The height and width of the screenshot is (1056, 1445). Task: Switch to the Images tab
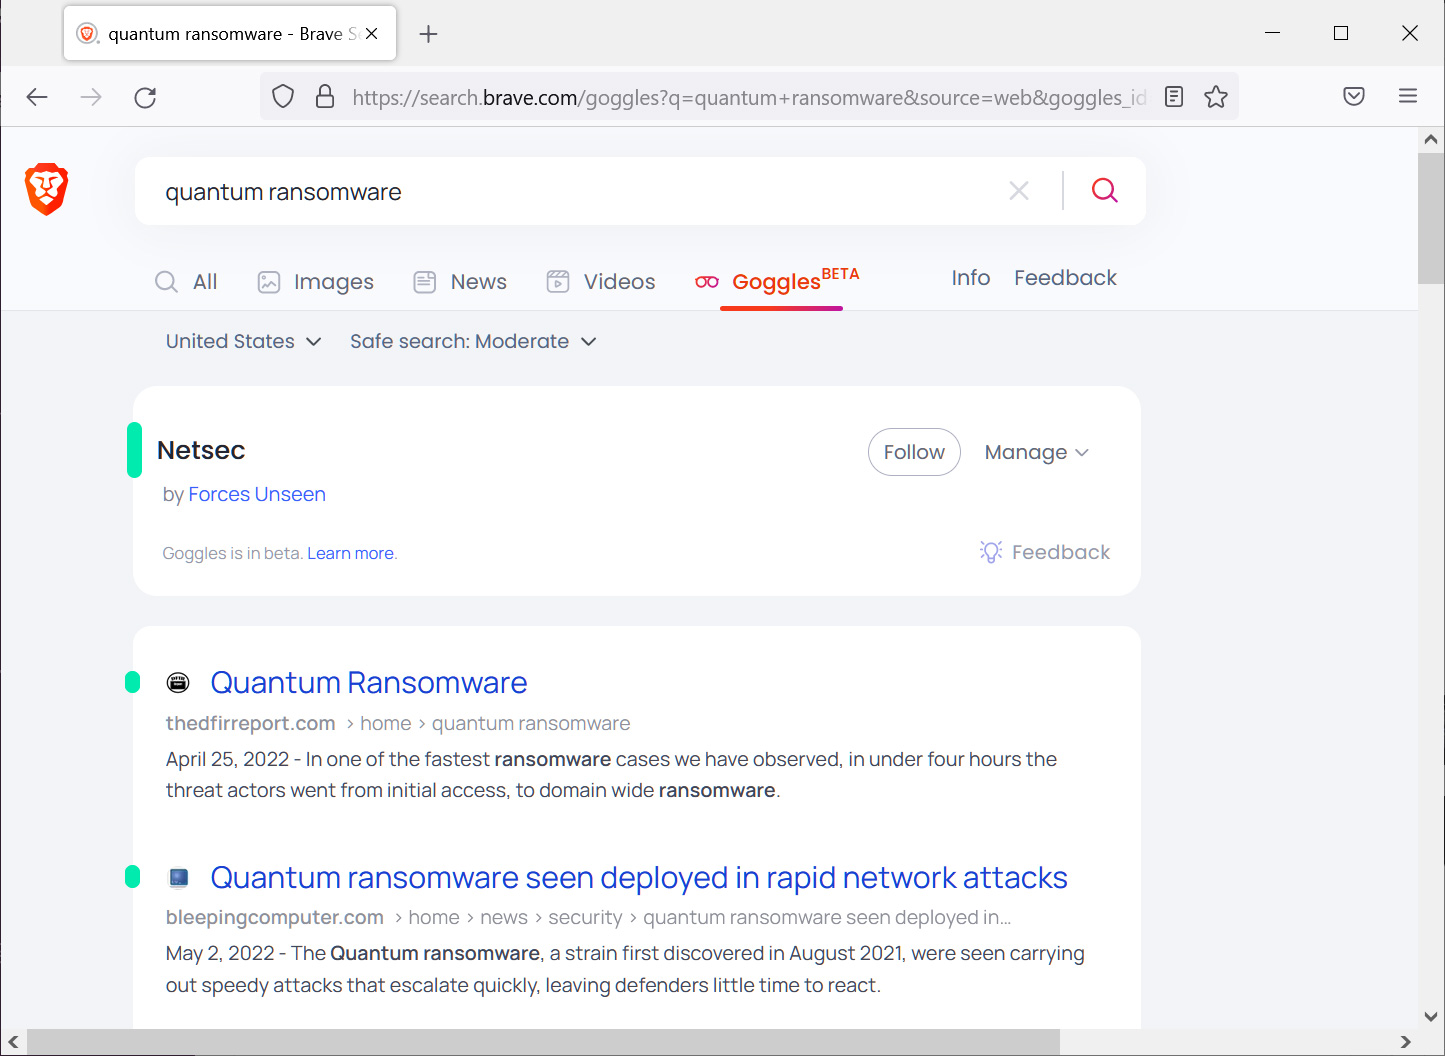tap(315, 282)
